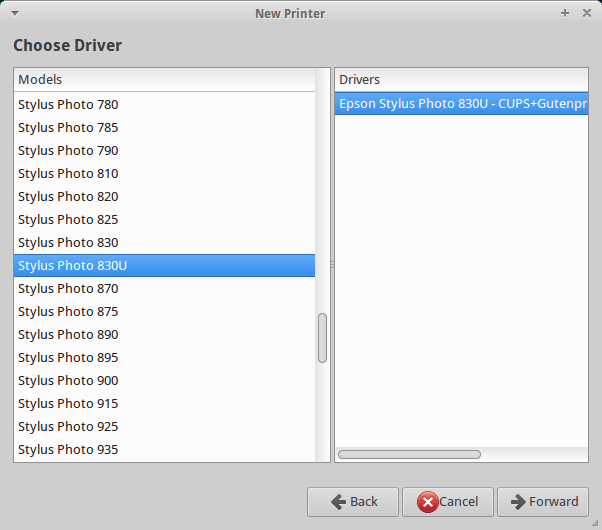Image resolution: width=602 pixels, height=530 pixels.
Task: Click the Drivers horizontal scrollbar handle
Action: click(x=409, y=454)
